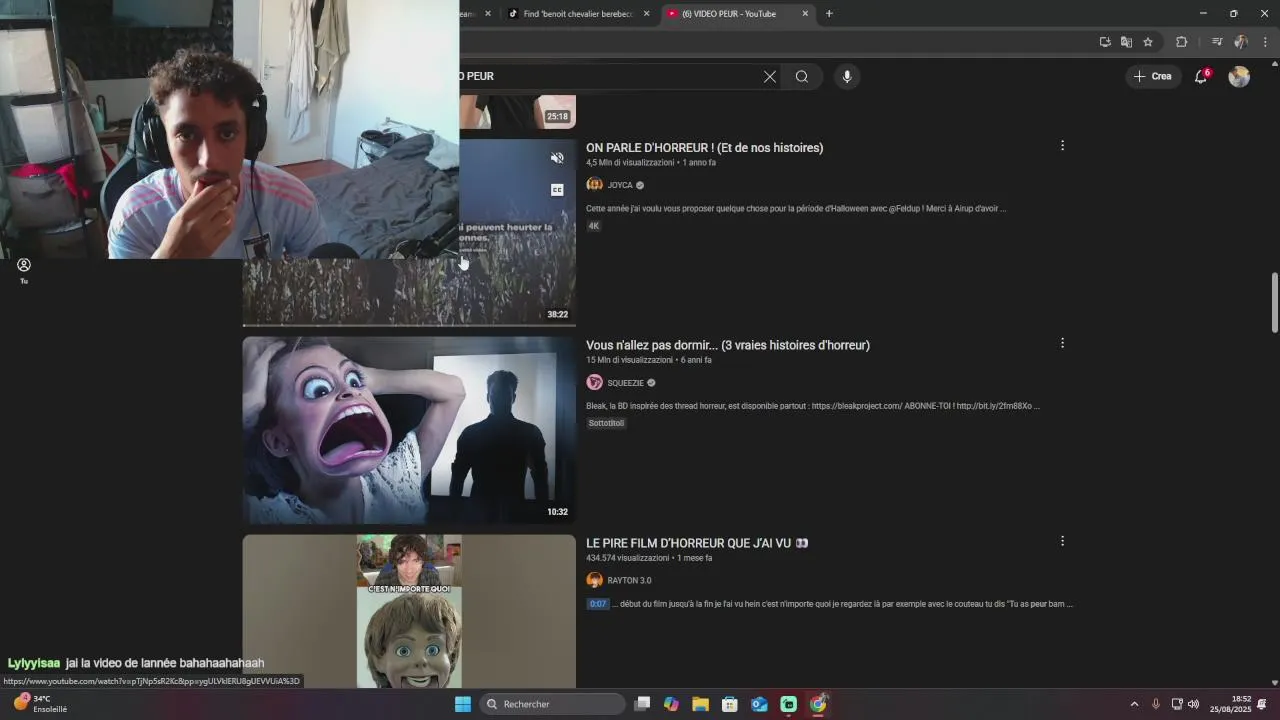Click the Tu account icon in sidebar
This screenshot has width=1280, height=720.
coord(24,270)
